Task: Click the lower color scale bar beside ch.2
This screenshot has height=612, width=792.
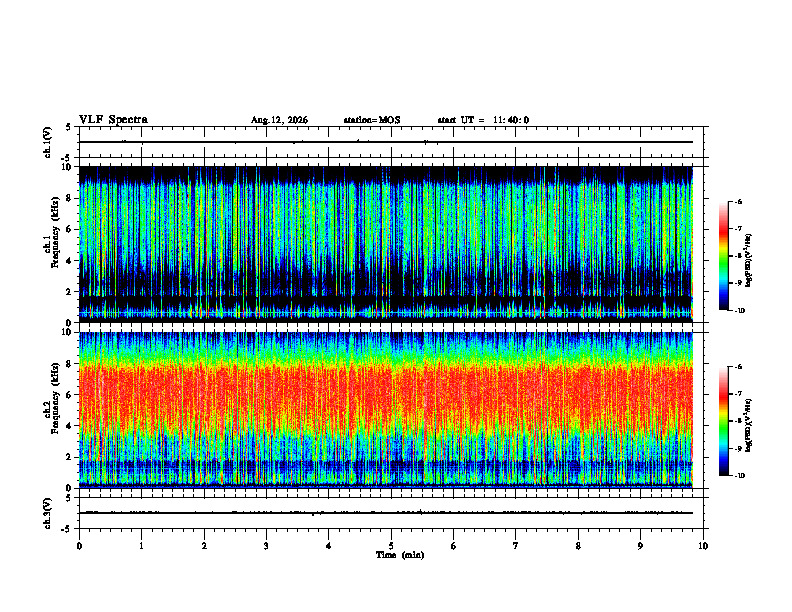Action: coord(723,421)
